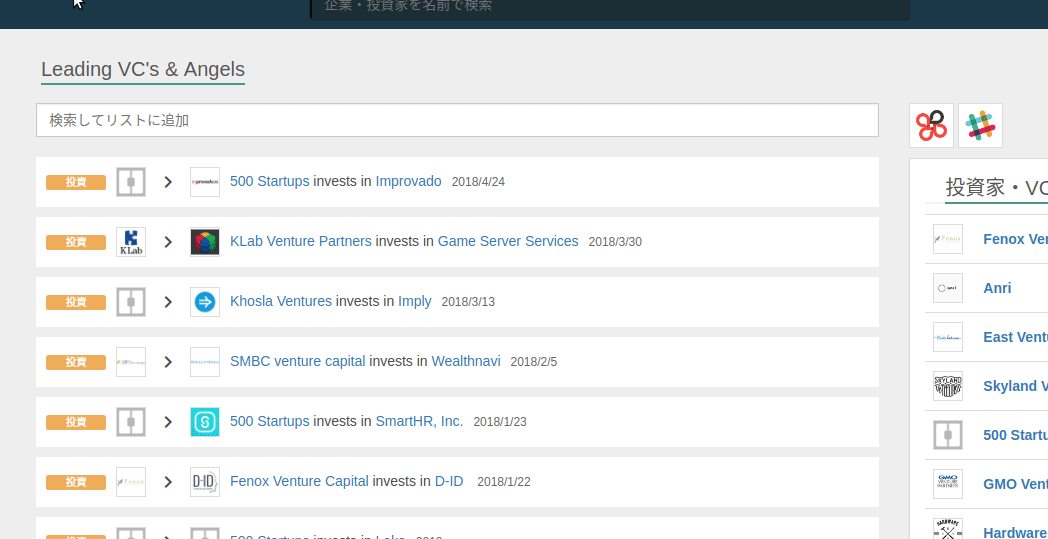Viewport: 1048px width, 539px height.
Task: Click the 2018/3/30 date text
Action: pyautogui.click(x=615, y=242)
